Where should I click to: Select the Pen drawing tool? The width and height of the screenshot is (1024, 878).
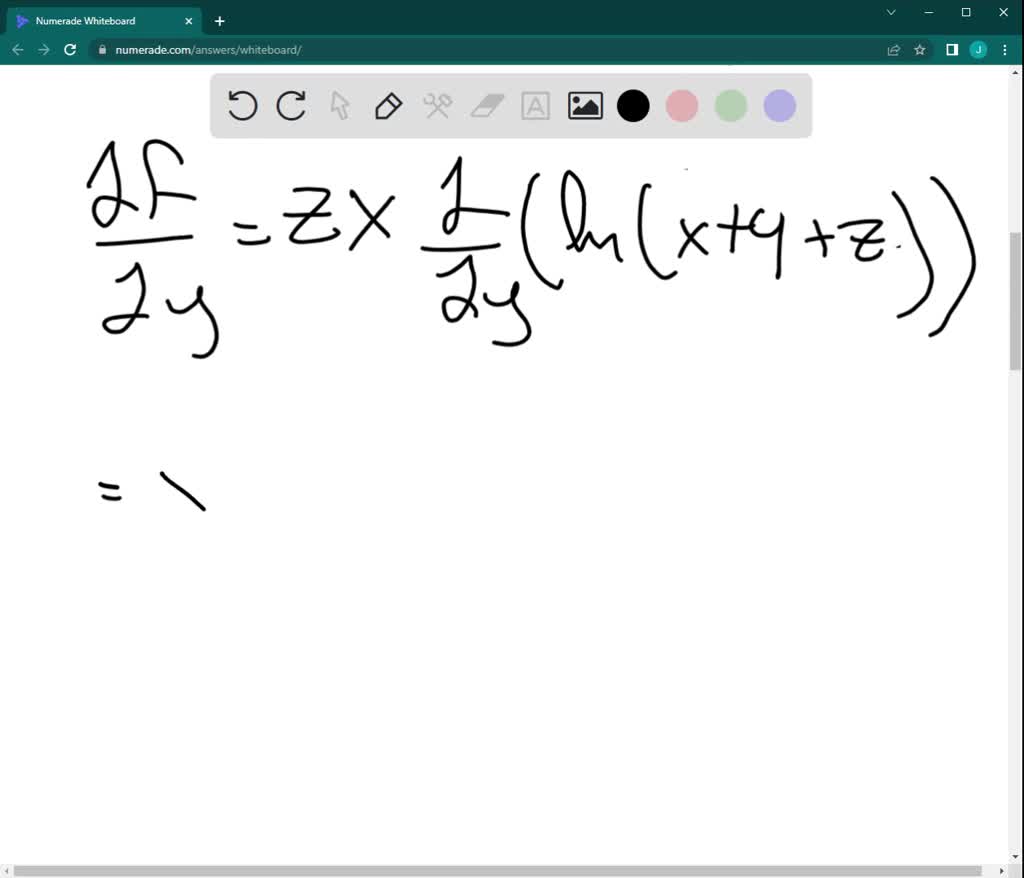[x=388, y=105]
